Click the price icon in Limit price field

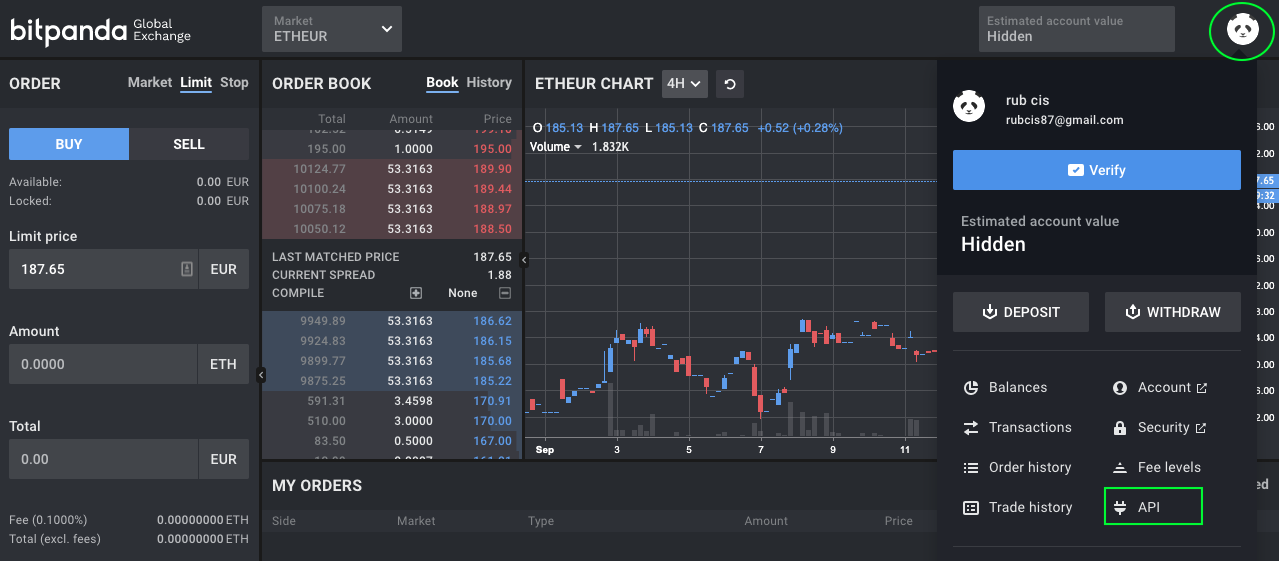[186, 269]
